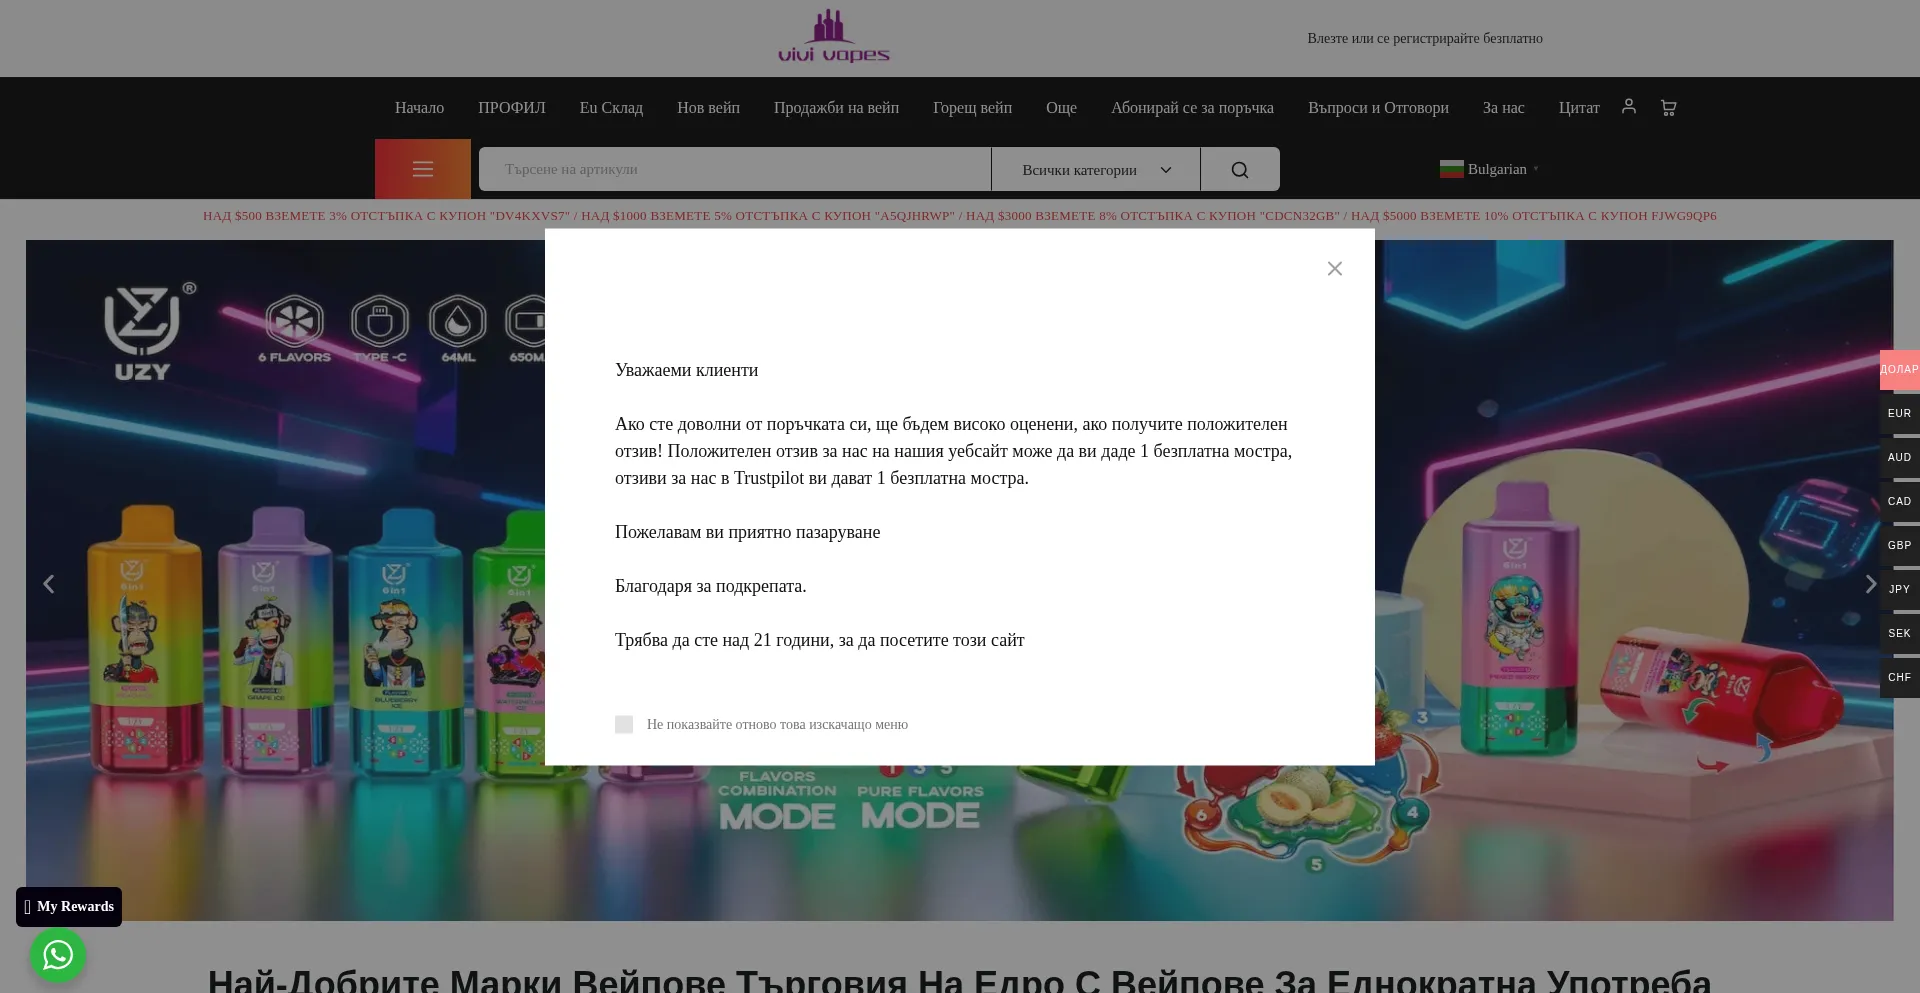The width and height of the screenshot is (1920, 993).
Task: Open the "Цитат" menu item
Action: 1579,108
